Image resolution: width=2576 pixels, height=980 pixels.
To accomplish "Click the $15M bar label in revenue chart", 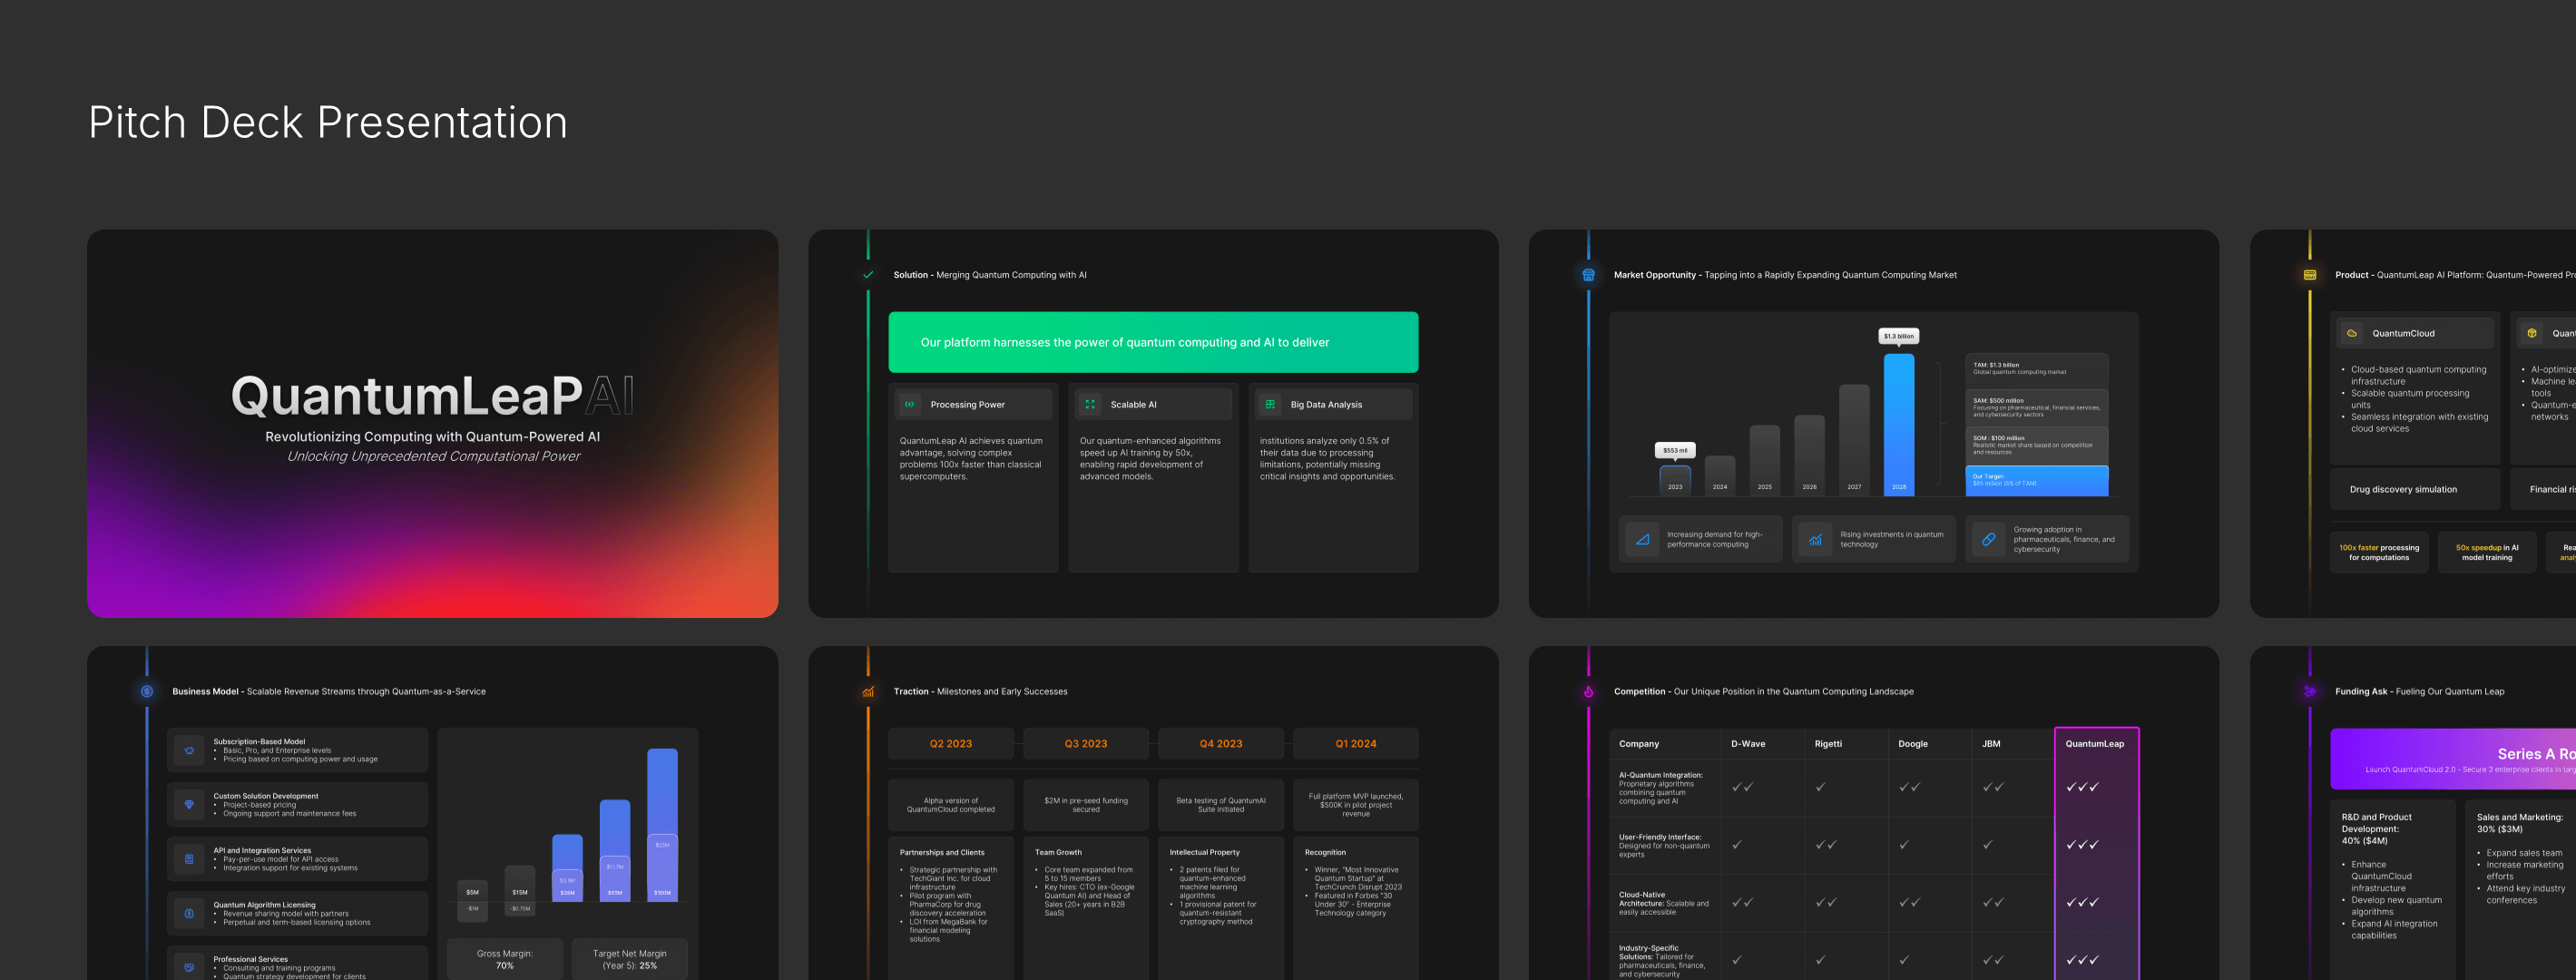I will coord(520,892).
